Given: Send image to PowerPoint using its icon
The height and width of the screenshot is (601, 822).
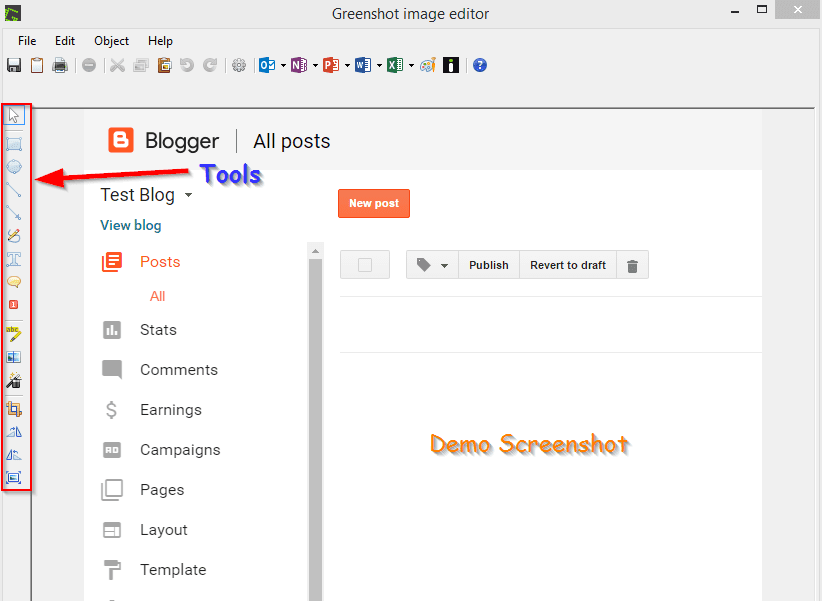Looking at the screenshot, I should click(331, 66).
